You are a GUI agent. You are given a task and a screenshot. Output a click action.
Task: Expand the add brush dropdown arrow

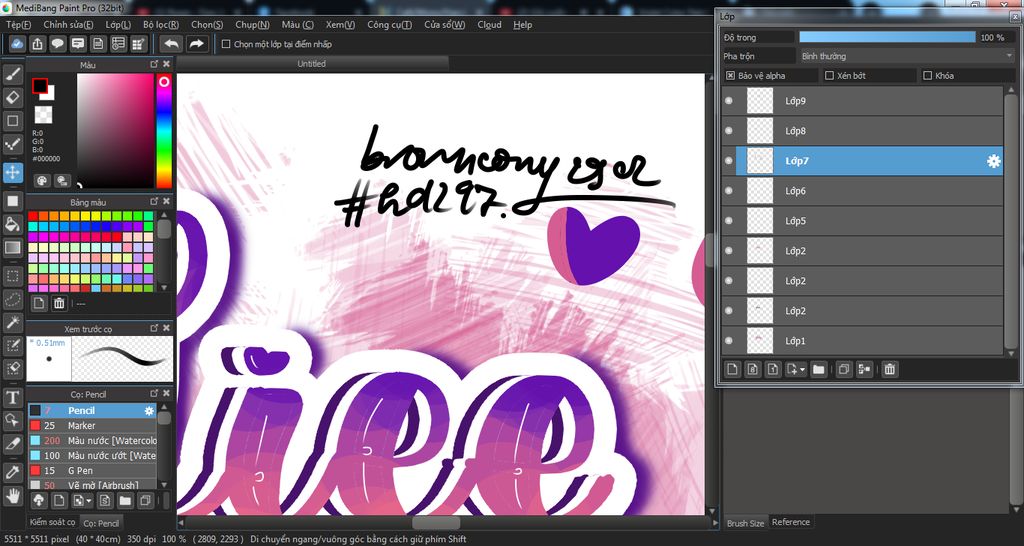pyautogui.click(x=89, y=501)
